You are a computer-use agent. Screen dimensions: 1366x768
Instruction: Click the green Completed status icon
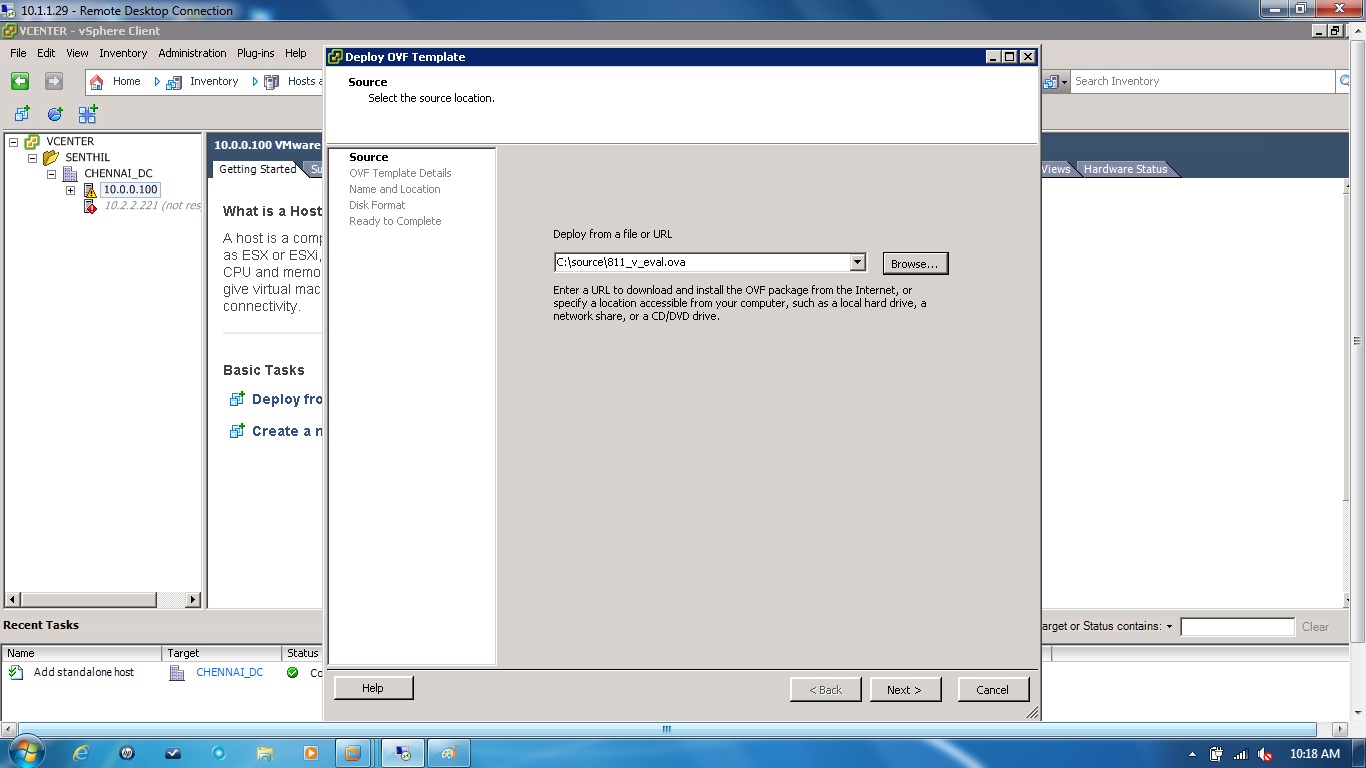[x=292, y=673]
